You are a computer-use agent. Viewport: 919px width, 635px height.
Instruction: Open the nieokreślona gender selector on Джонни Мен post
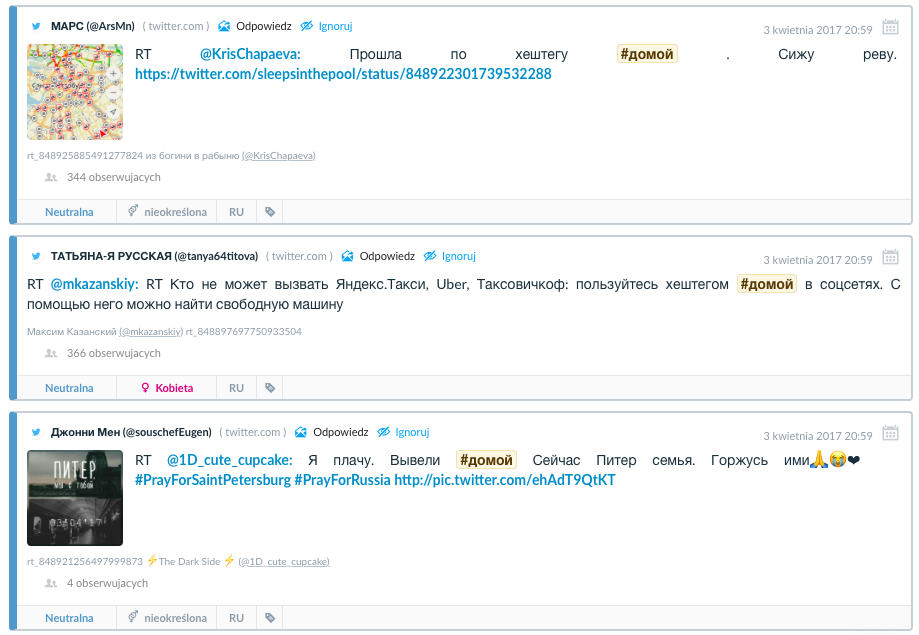166,618
